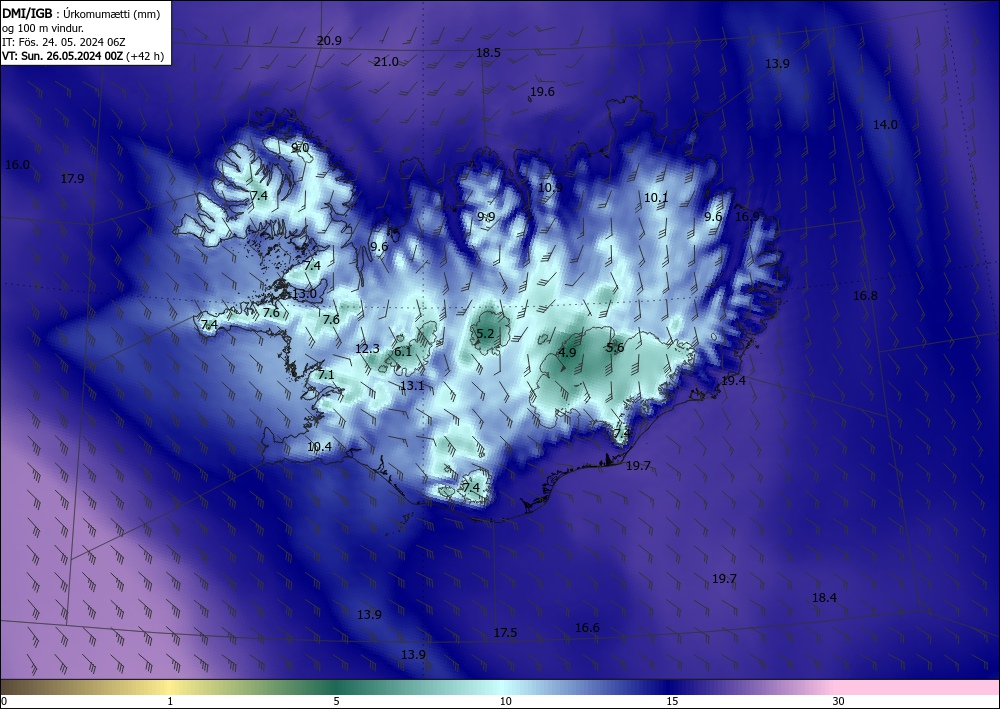This screenshot has height=709, width=1000.
Task: Click the 21.0 precipitable water value
Action: coord(386,62)
